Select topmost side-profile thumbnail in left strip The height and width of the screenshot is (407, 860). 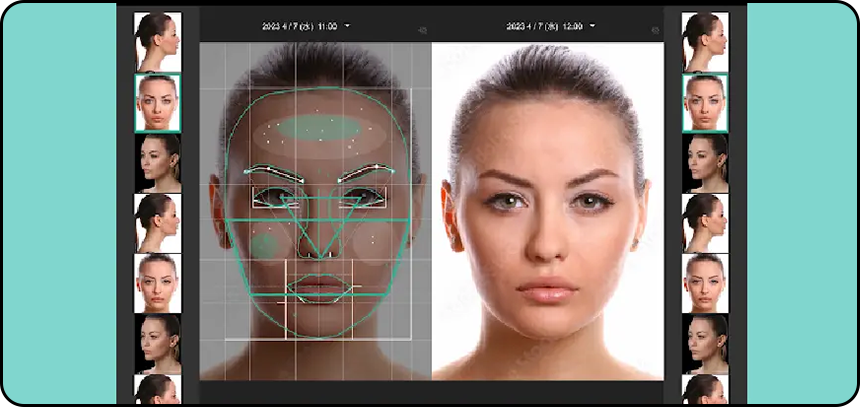[x=158, y=42]
